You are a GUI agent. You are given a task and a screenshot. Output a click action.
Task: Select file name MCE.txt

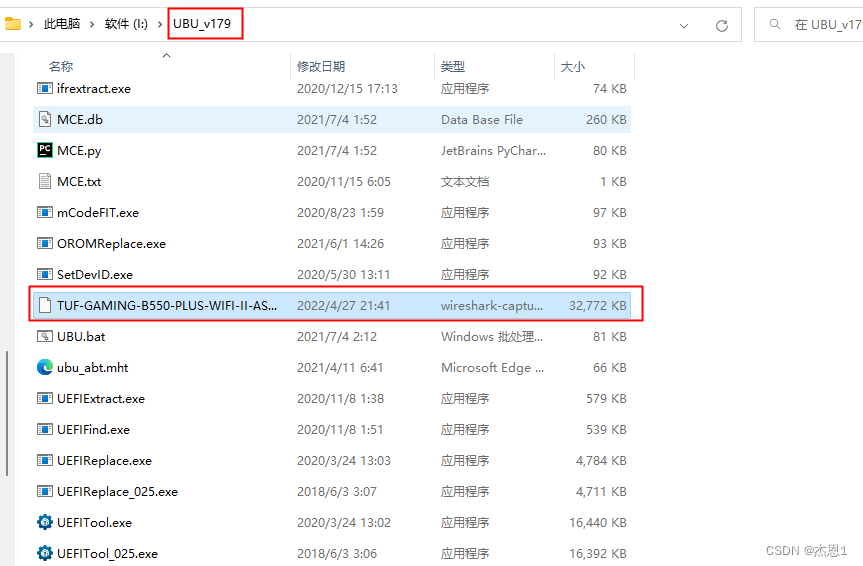point(79,182)
